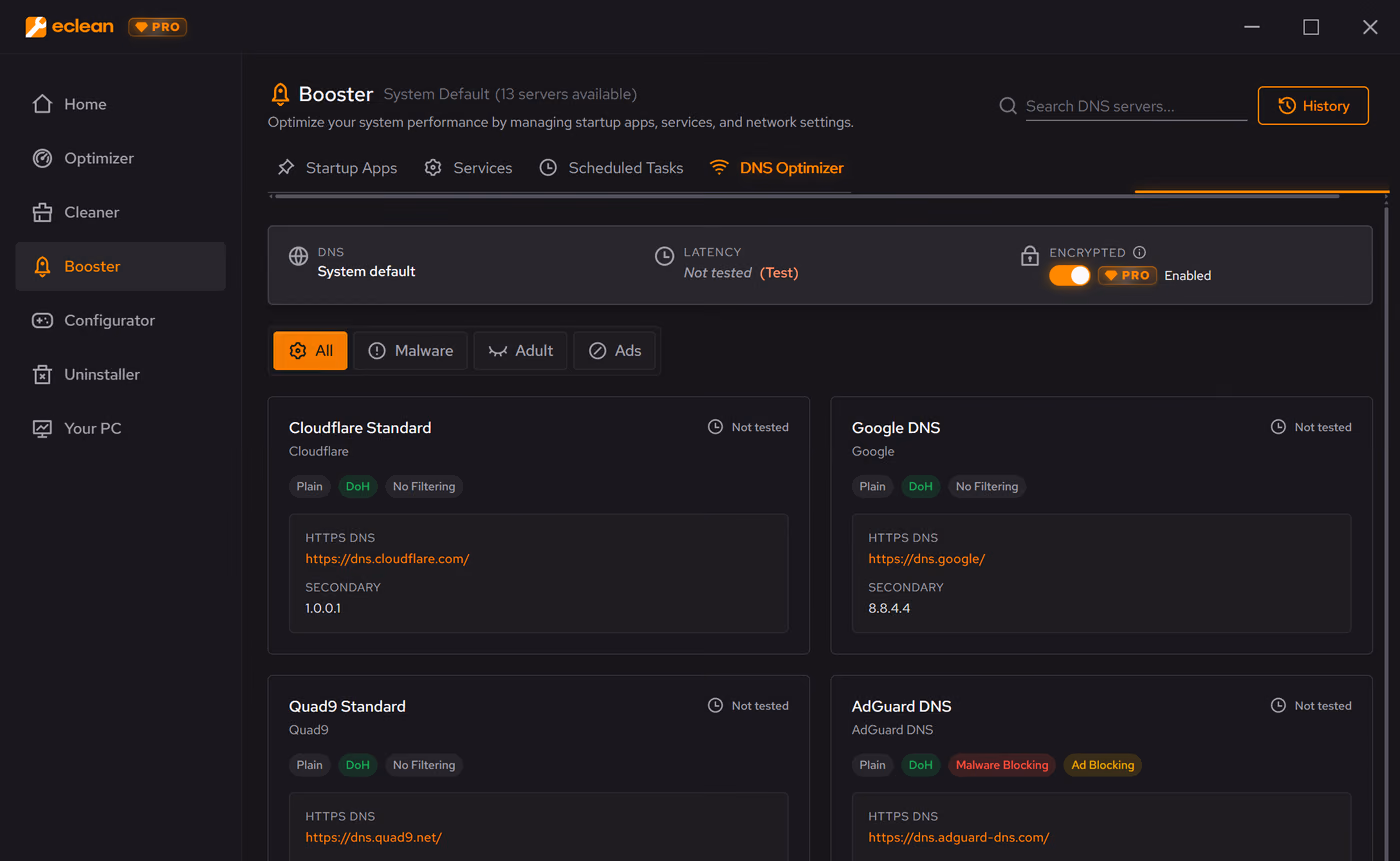Focus the Search DNS servers field
Image resolution: width=1400 pixels, height=861 pixels.
tap(1136, 106)
